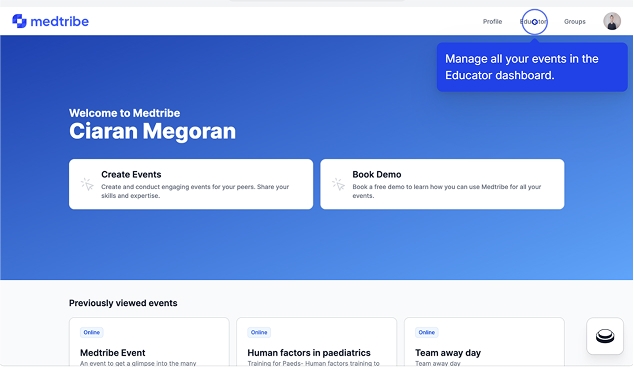The height and width of the screenshot is (368, 634).
Task: Click the Online badge on Medtribe Event
Action: coord(92,332)
